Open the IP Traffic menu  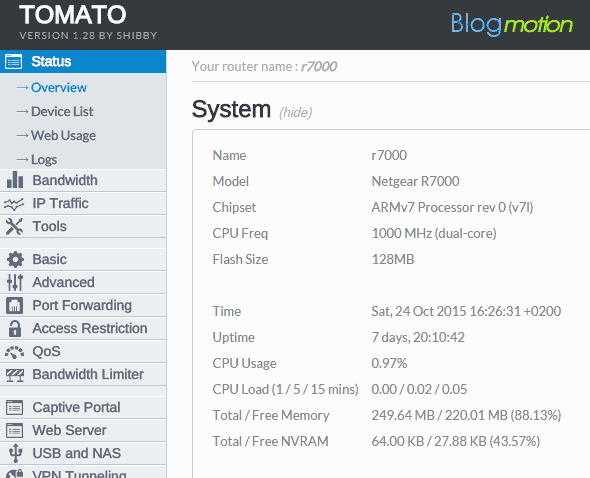click(x=83, y=203)
